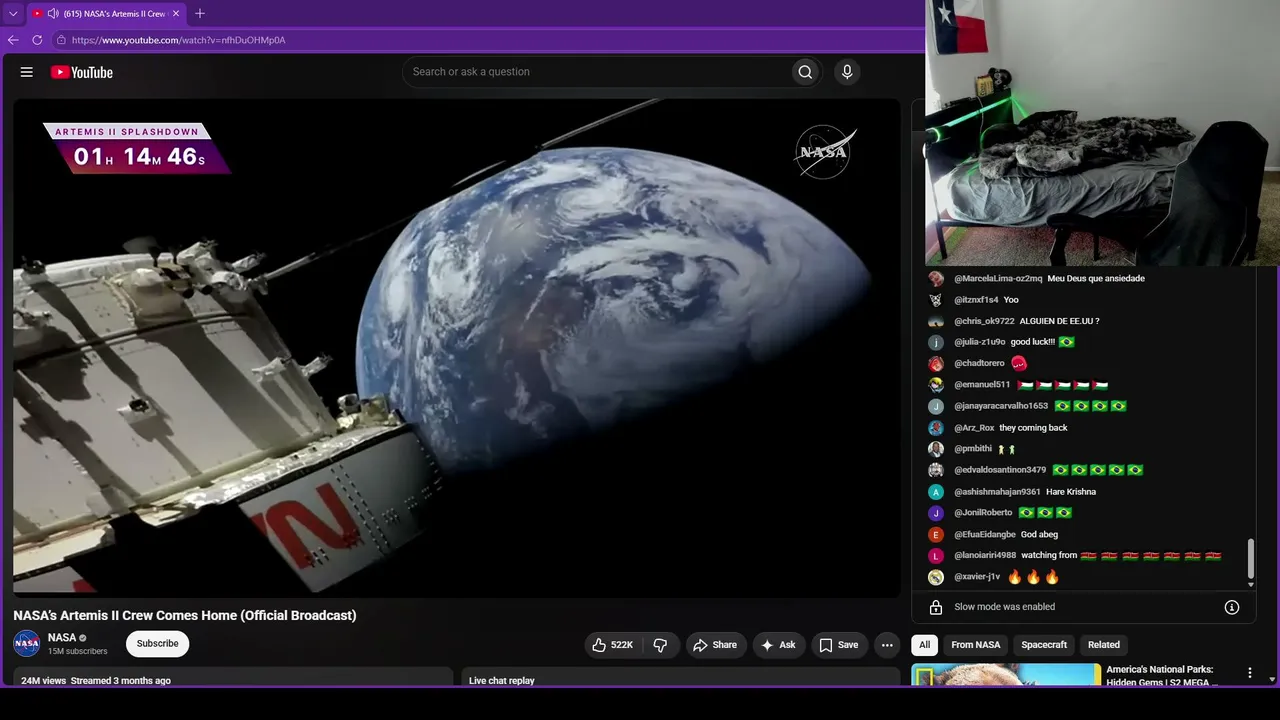
Task: Select the message "they coming back"
Action: (x=1033, y=428)
